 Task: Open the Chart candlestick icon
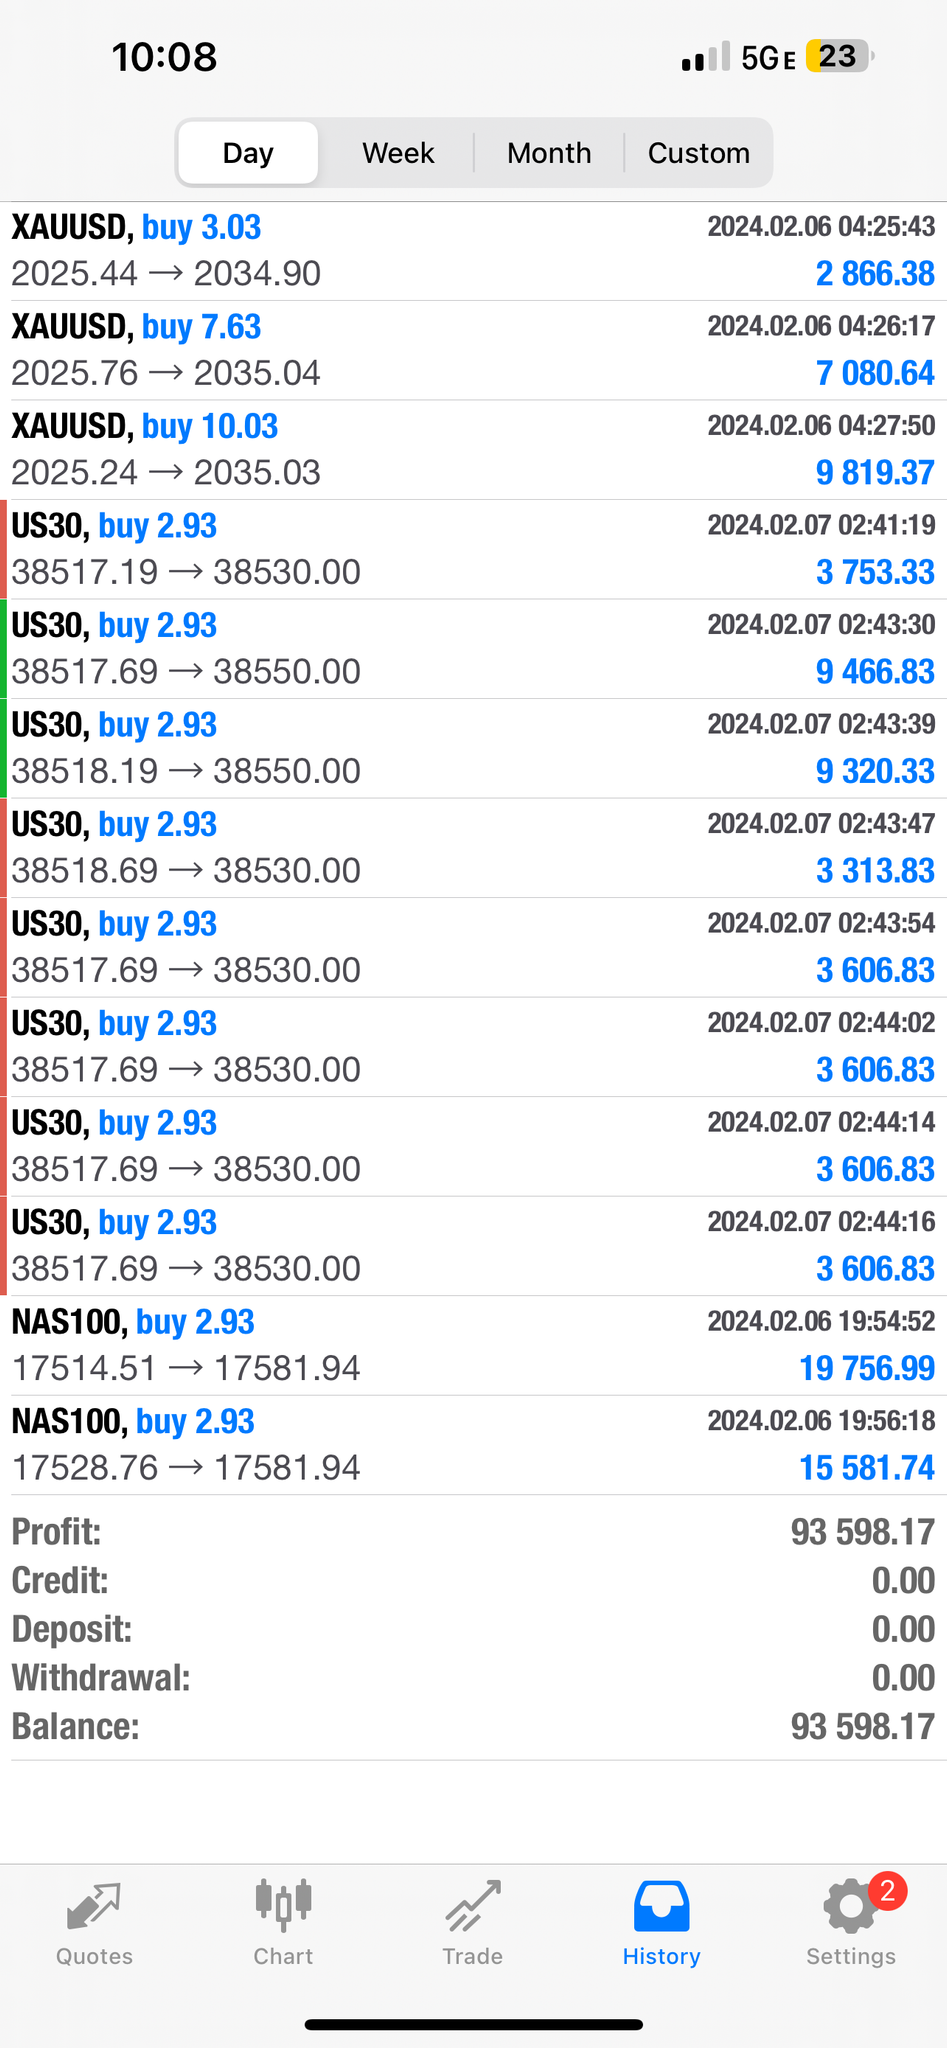(x=283, y=1904)
